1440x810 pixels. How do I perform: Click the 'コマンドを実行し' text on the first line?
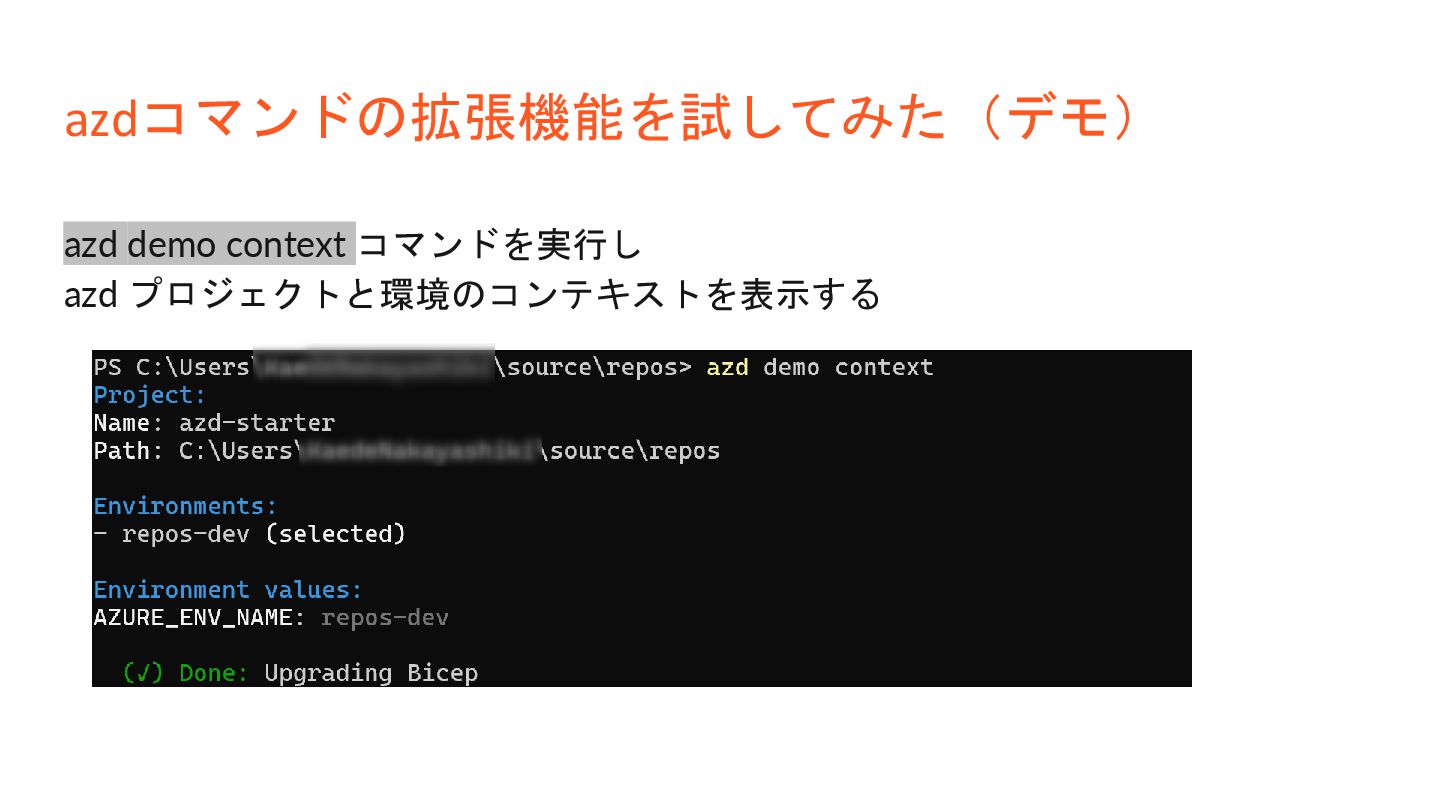(x=499, y=244)
